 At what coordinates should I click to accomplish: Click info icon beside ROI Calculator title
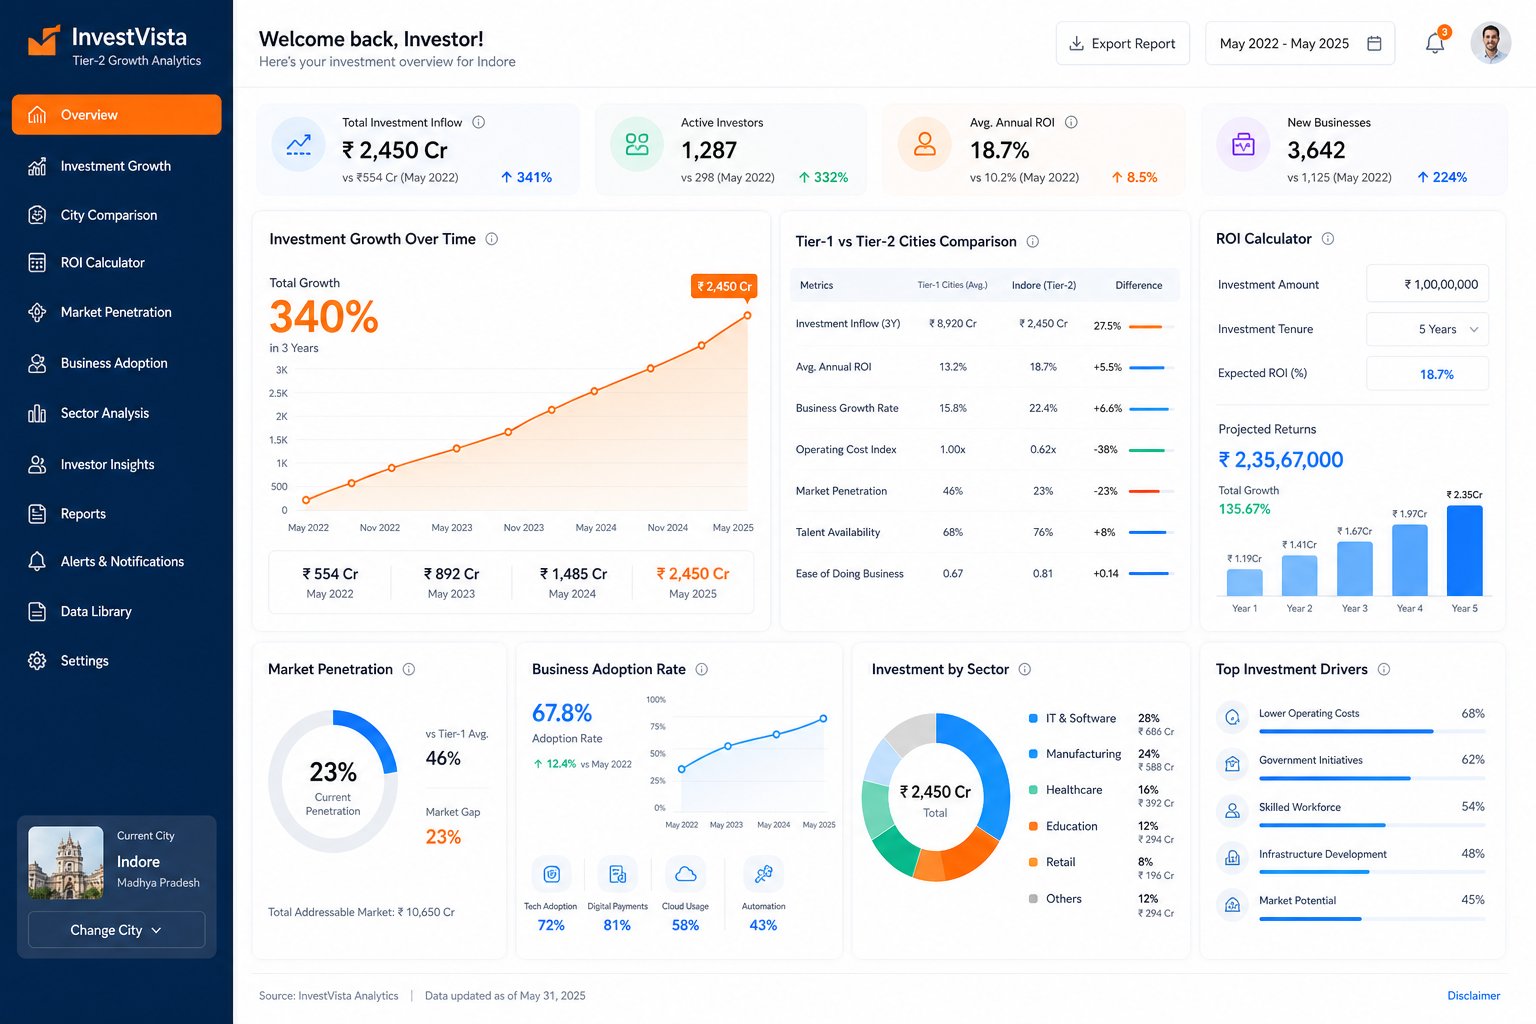[x=1328, y=239]
